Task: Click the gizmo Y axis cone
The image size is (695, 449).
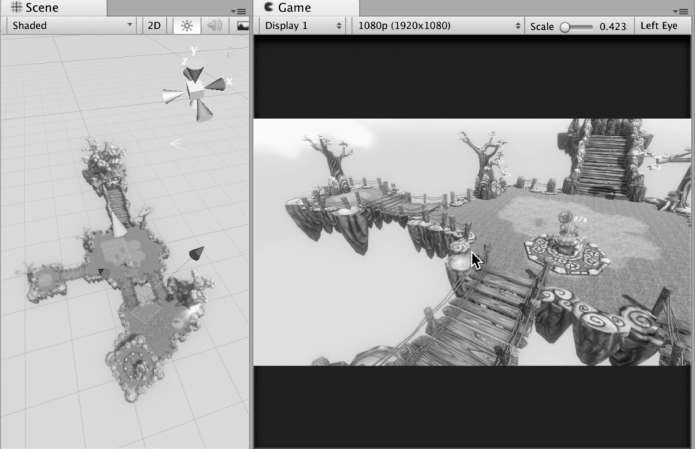Action: 194,73
